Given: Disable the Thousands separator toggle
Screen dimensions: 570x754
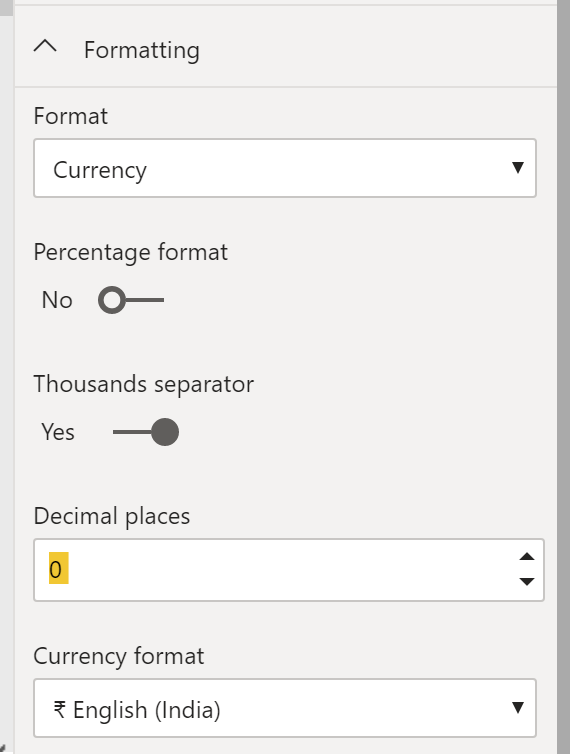Looking at the screenshot, I should click(146, 432).
